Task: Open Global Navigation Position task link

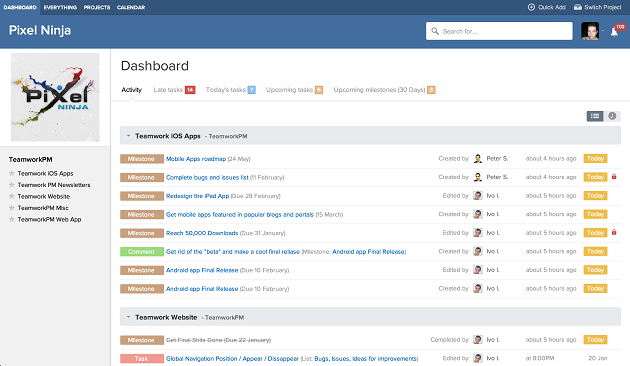Action: (233, 359)
